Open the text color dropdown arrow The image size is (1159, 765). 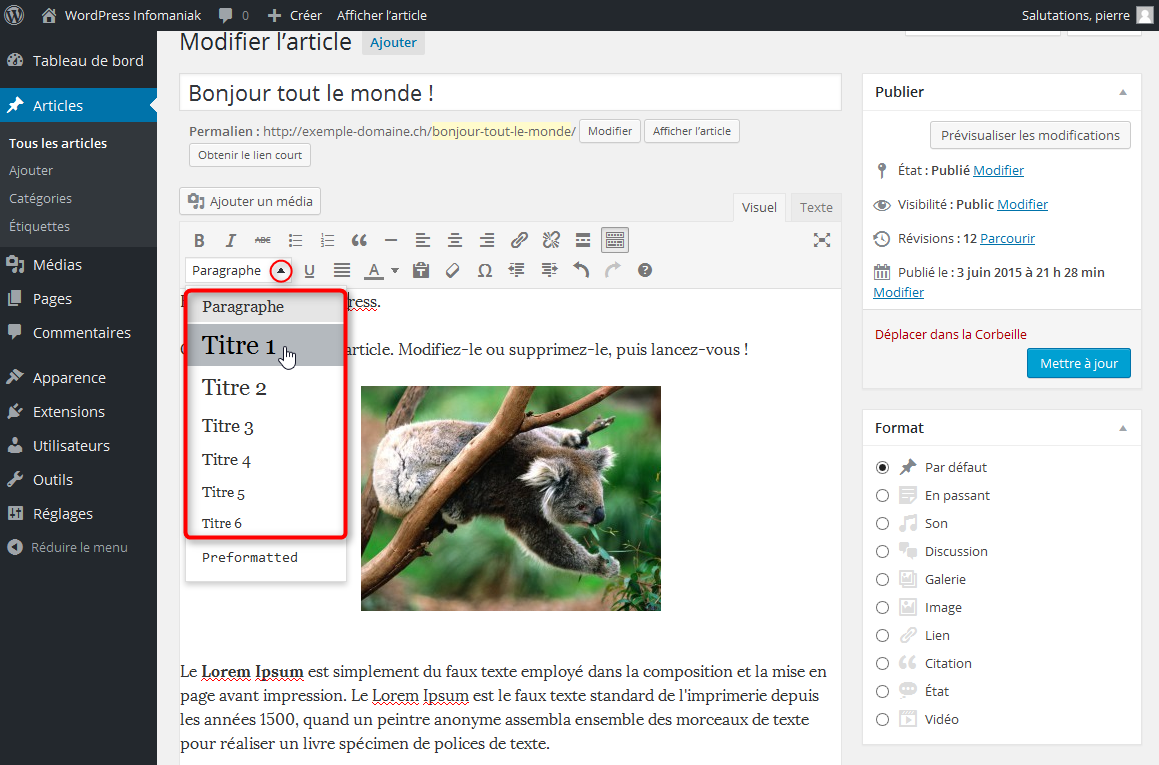[395, 270]
